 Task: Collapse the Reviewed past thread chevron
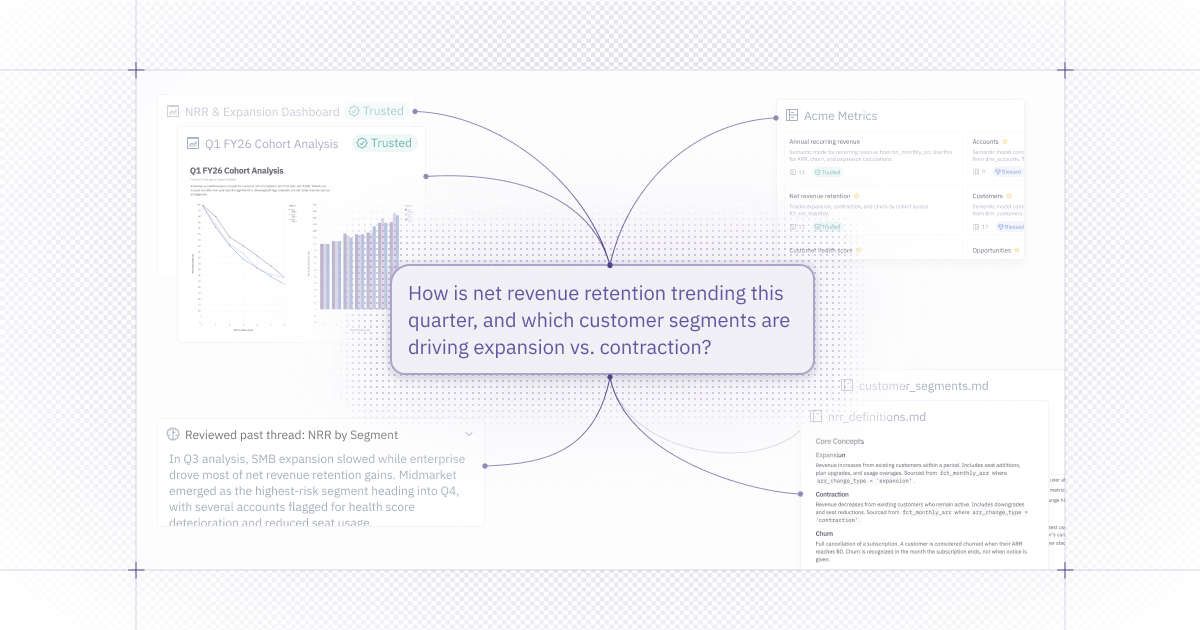(x=469, y=434)
